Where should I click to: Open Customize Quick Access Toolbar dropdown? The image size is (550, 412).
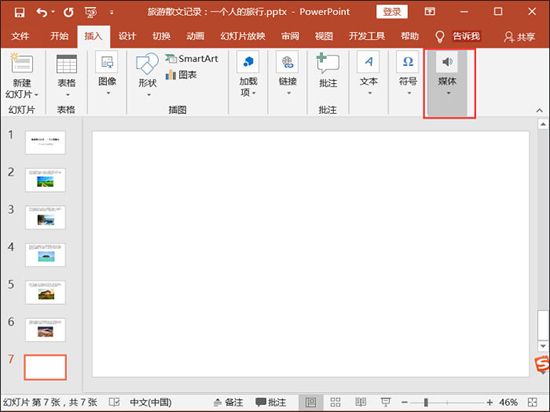coord(112,13)
